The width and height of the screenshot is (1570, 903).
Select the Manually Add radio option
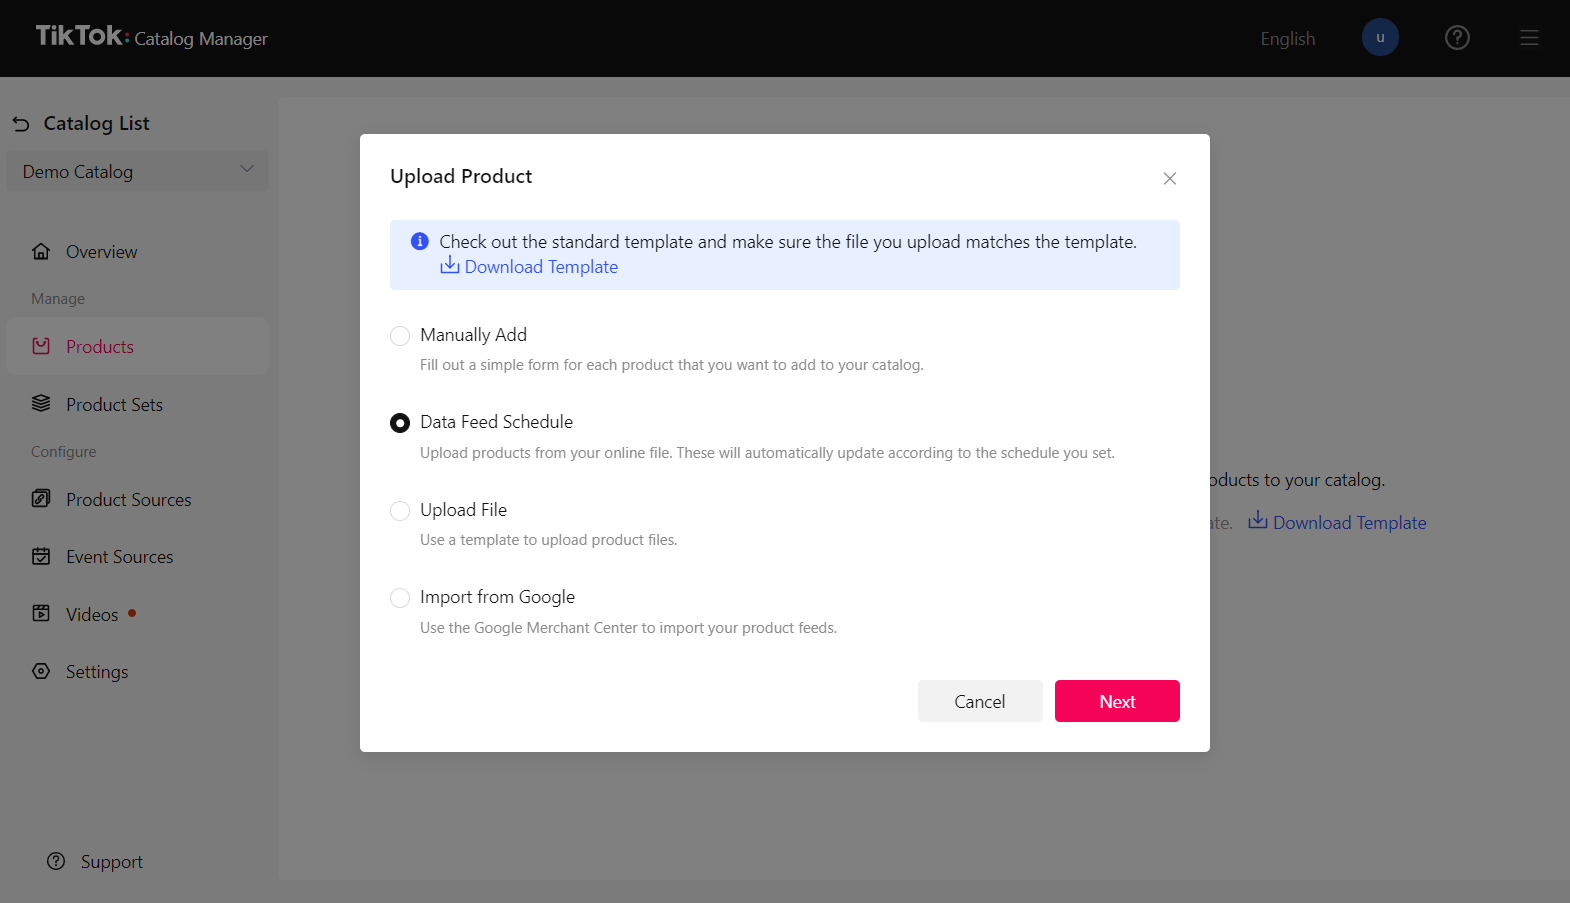400,336
